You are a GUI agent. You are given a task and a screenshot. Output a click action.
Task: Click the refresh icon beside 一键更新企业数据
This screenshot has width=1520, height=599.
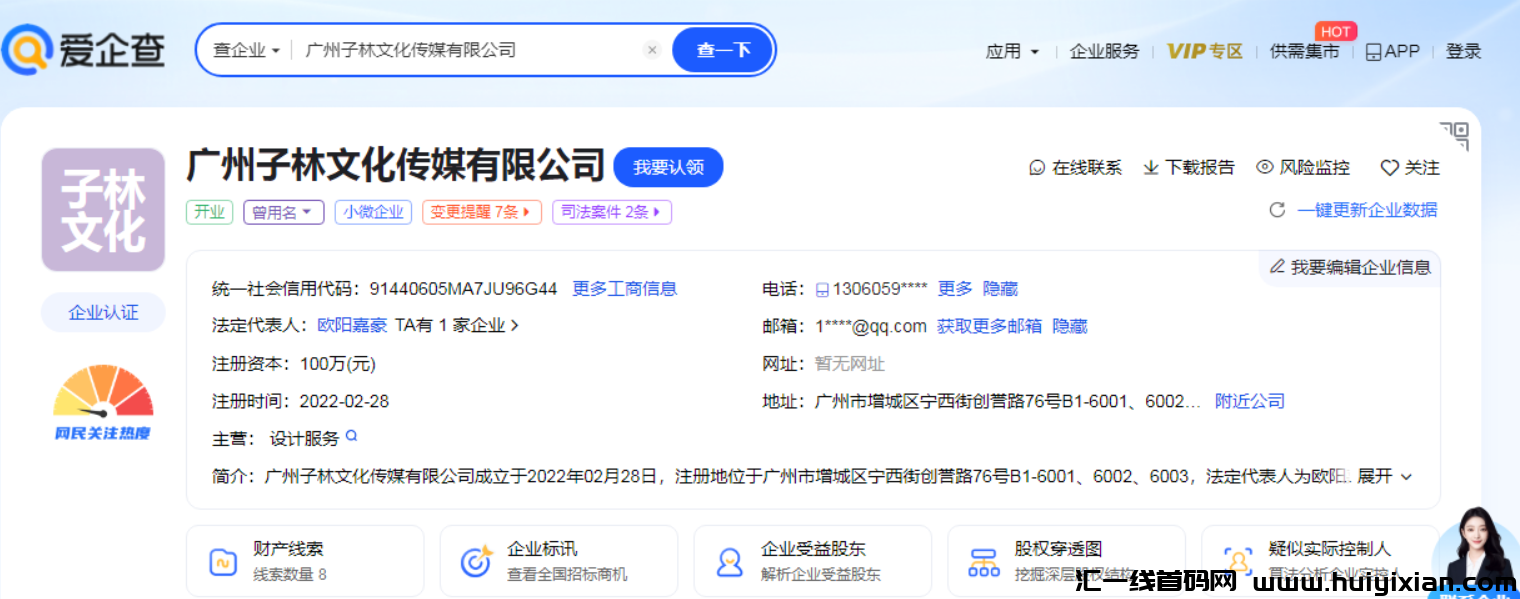[1277, 210]
